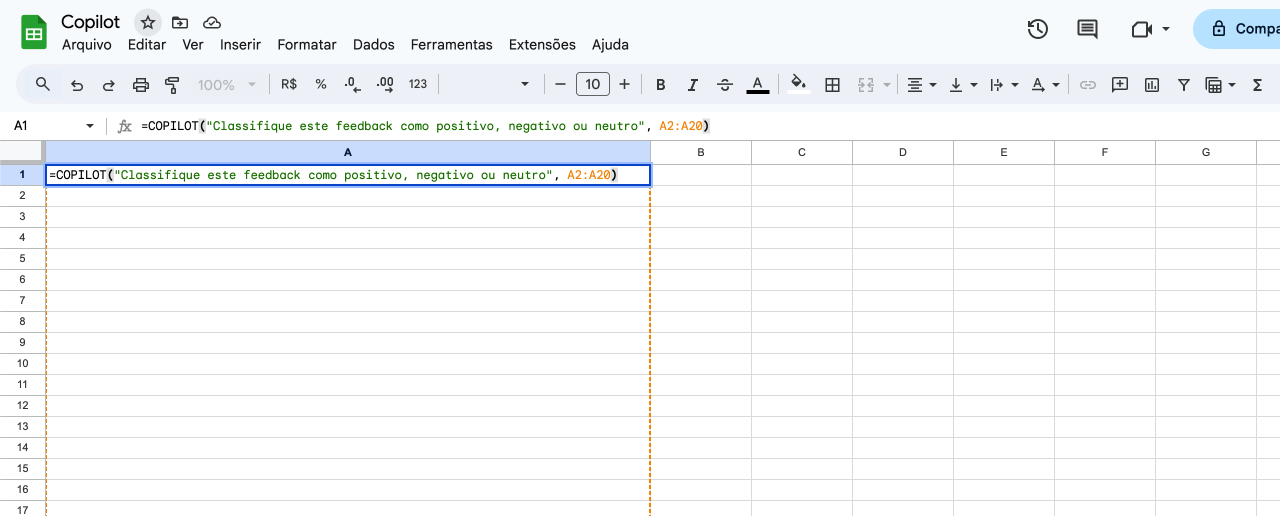Open the Dados menu
1280x516 pixels.
tap(374, 45)
